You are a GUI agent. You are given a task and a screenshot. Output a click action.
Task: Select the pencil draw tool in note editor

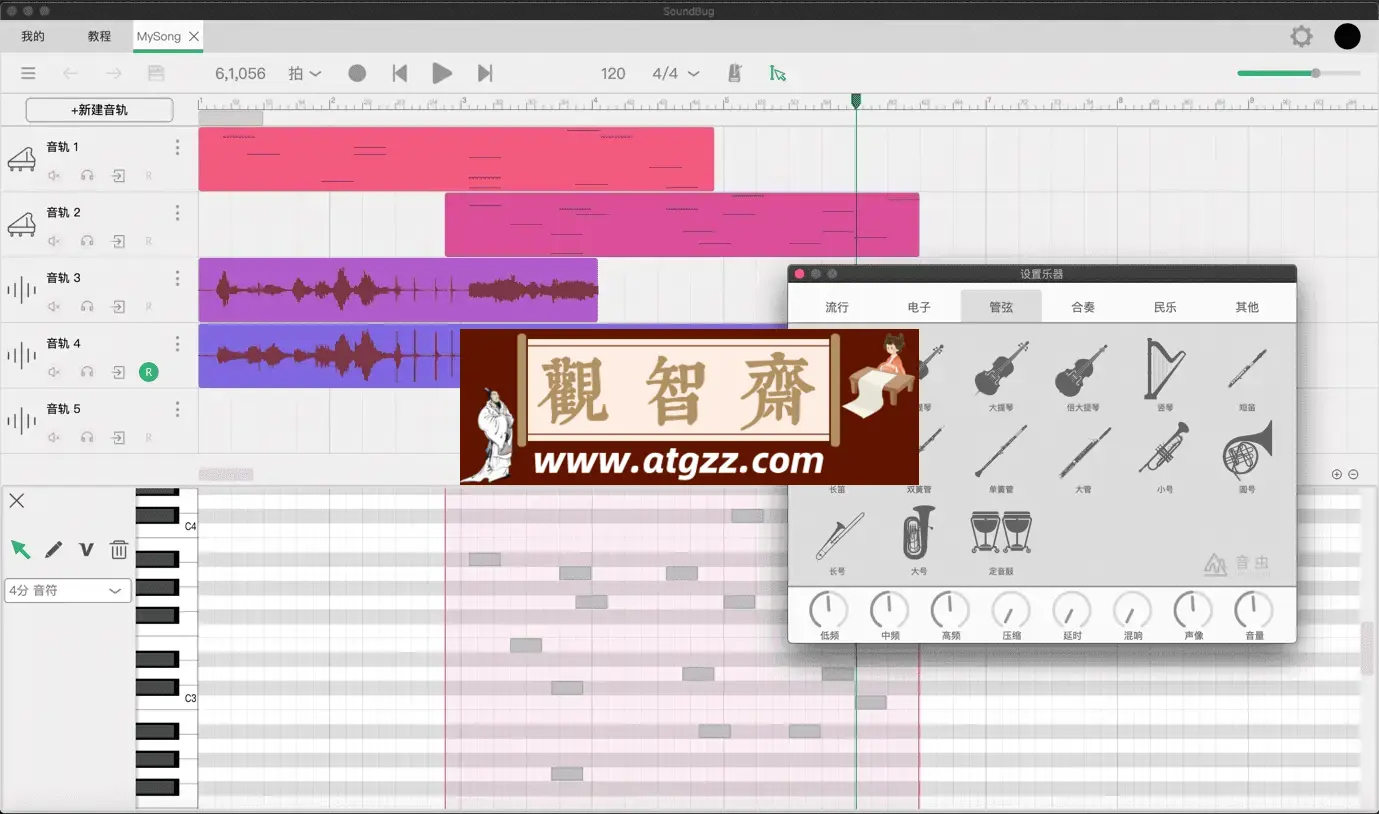click(x=53, y=549)
